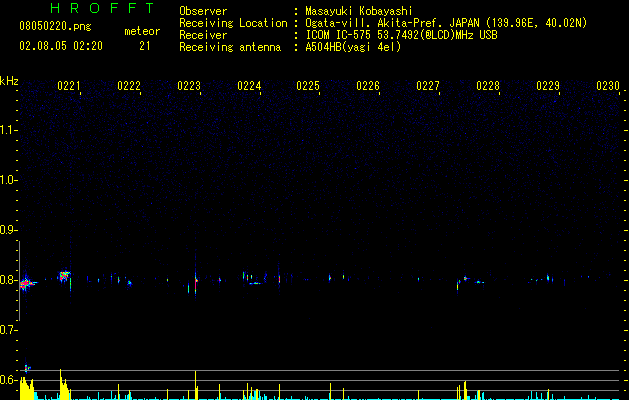
Task: Click the 0223 time marker
Action: (189, 86)
